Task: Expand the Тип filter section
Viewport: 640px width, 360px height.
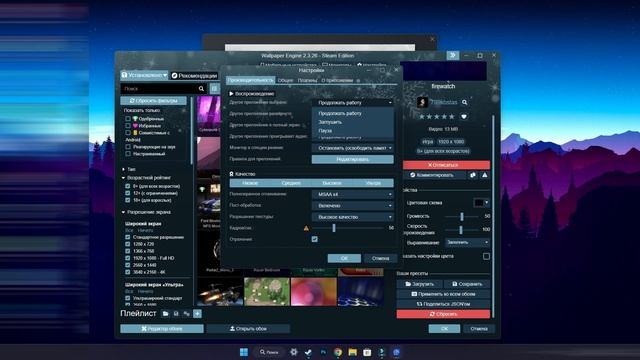Action: [129, 169]
